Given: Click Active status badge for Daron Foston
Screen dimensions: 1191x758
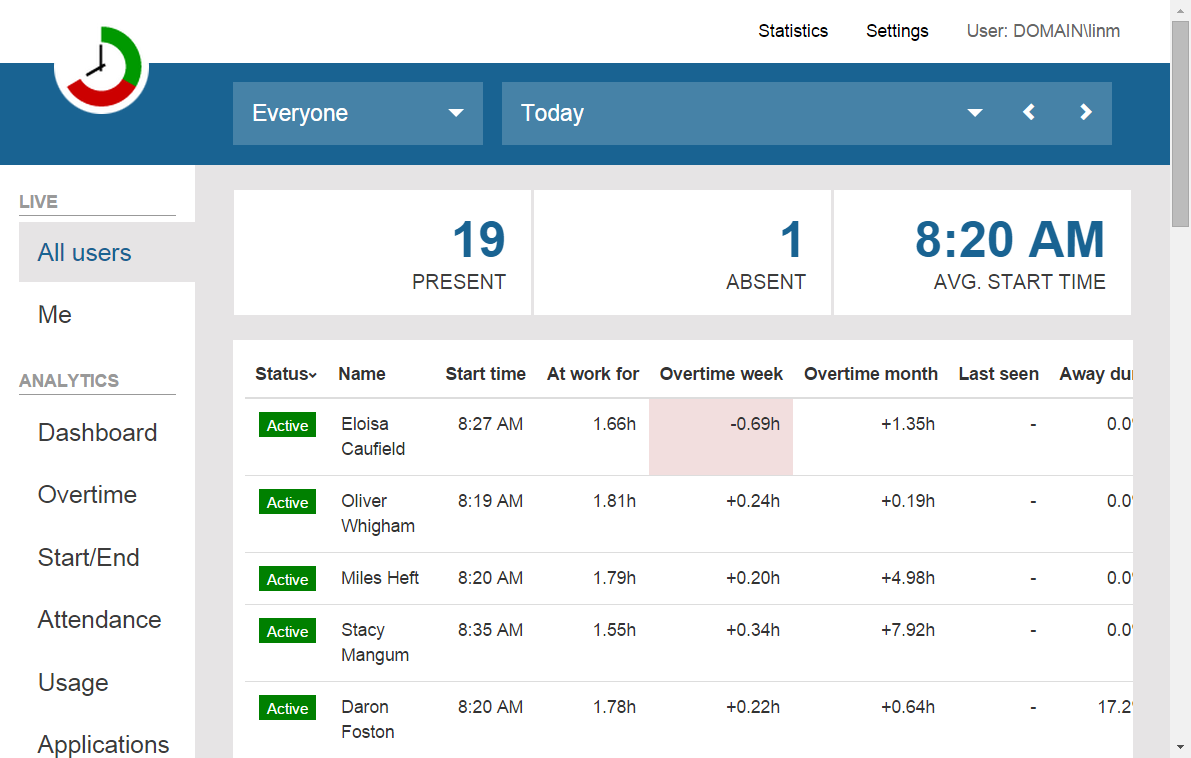Looking at the screenshot, I should pos(287,708).
